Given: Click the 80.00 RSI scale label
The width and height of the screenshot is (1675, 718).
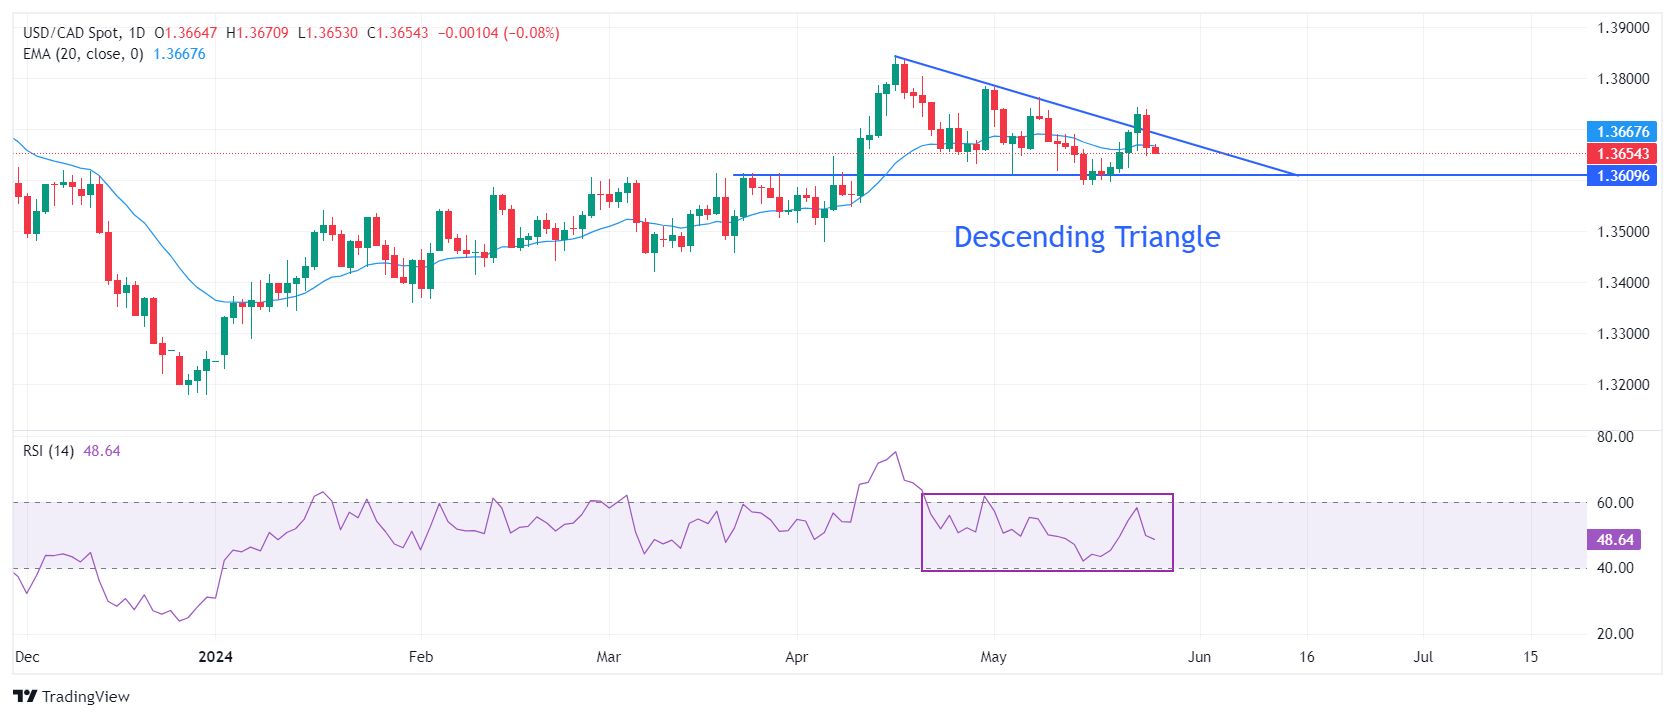Looking at the screenshot, I should 1615,437.
